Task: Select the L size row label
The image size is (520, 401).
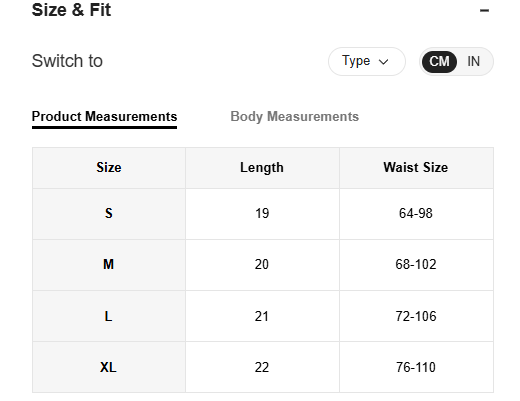Action: [x=109, y=316]
